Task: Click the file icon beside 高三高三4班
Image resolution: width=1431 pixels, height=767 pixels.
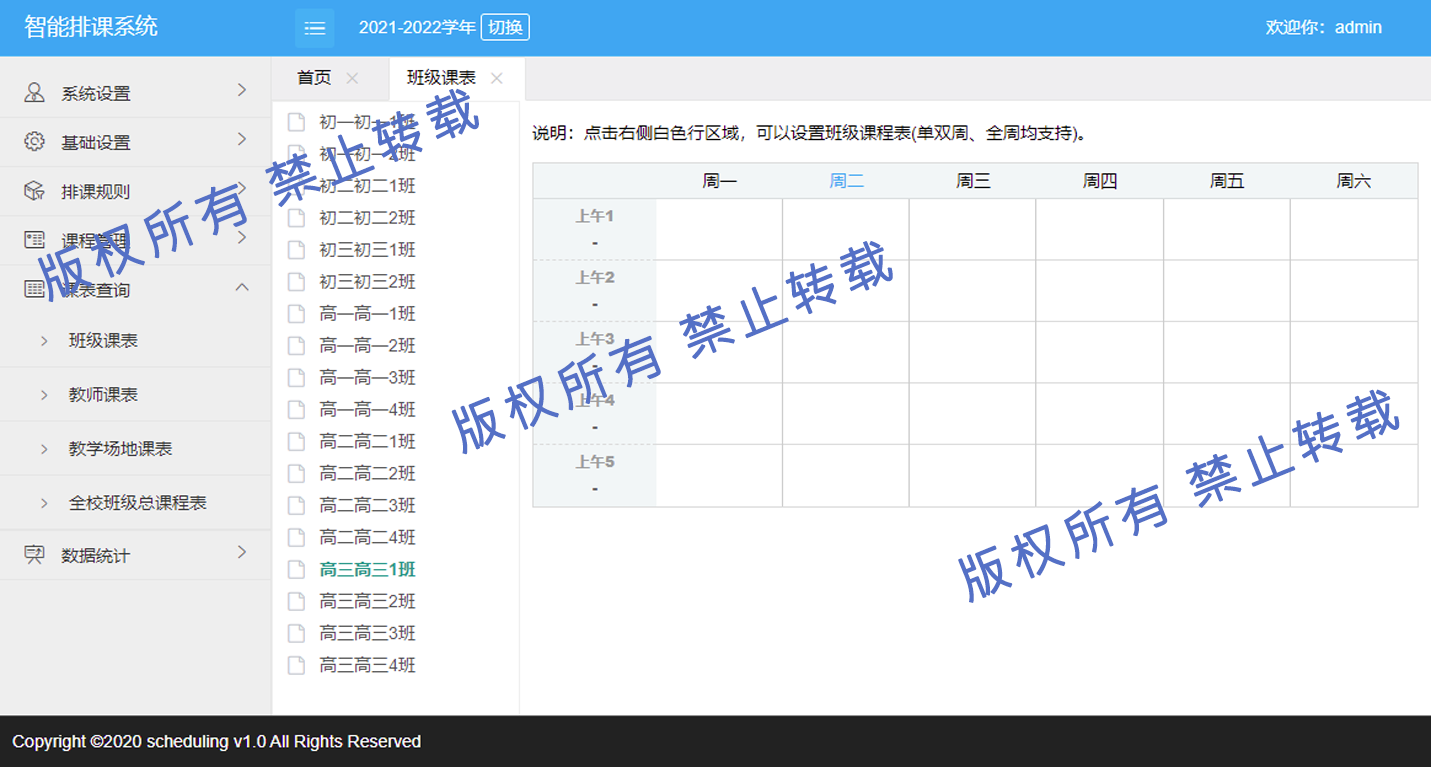Action: click(296, 665)
